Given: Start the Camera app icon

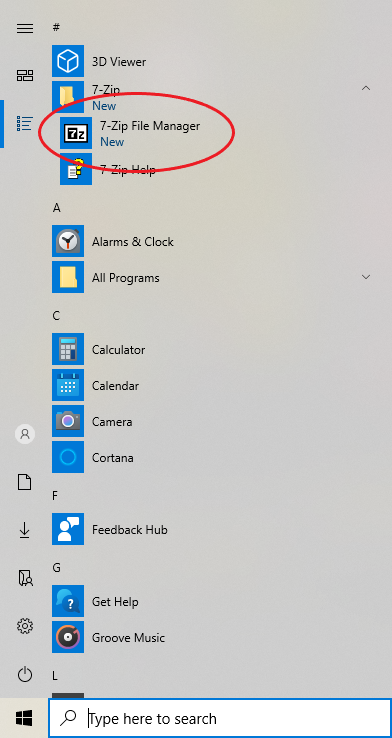Looking at the screenshot, I should click(x=68, y=421).
